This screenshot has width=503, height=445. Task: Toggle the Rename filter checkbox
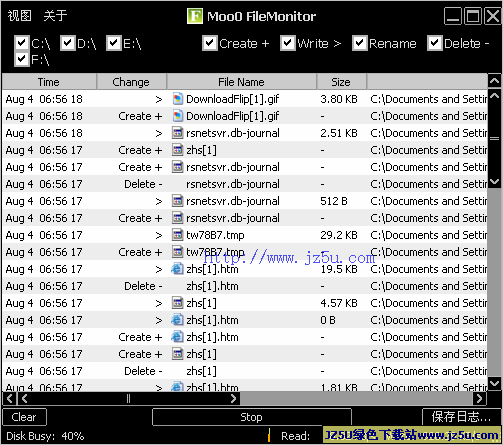coord(360,43)
